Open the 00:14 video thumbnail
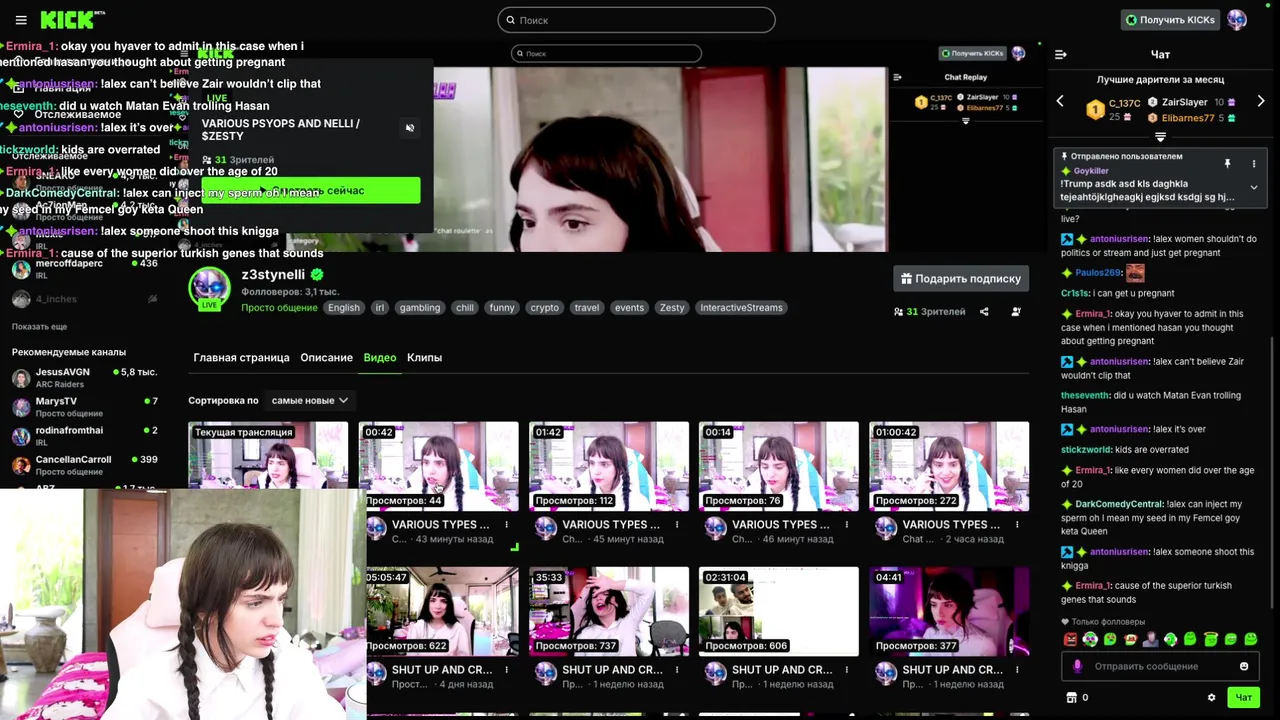Screen dimensions: 1280x720 tap(779, 466)
